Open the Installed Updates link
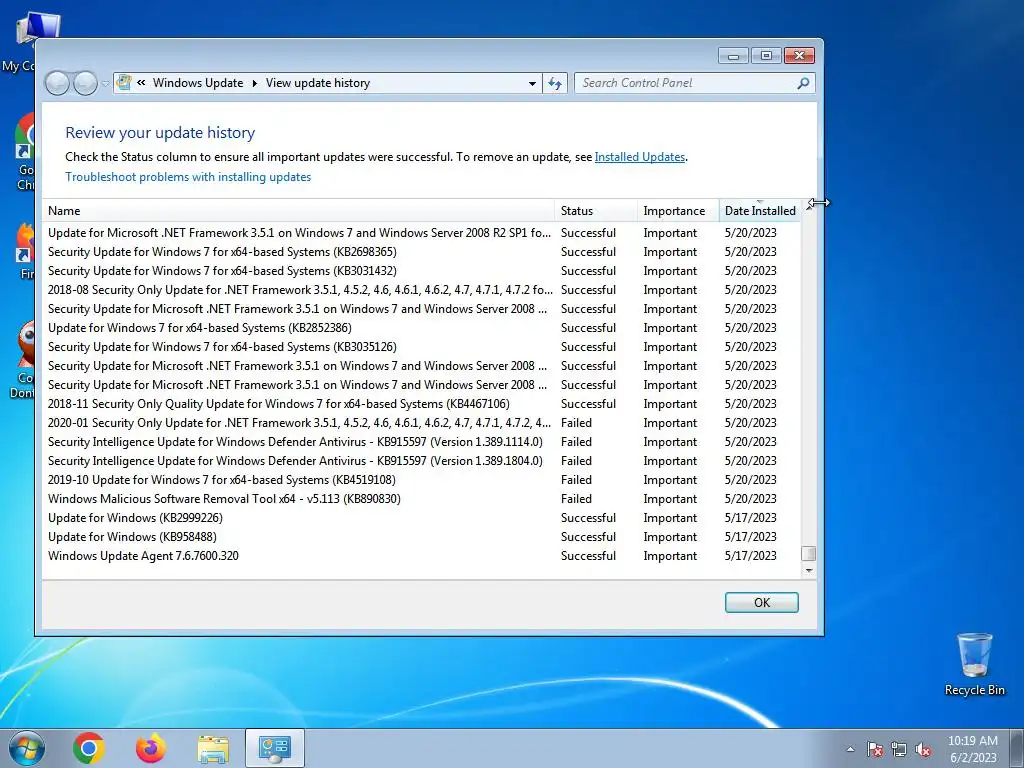 pos(639,157)
